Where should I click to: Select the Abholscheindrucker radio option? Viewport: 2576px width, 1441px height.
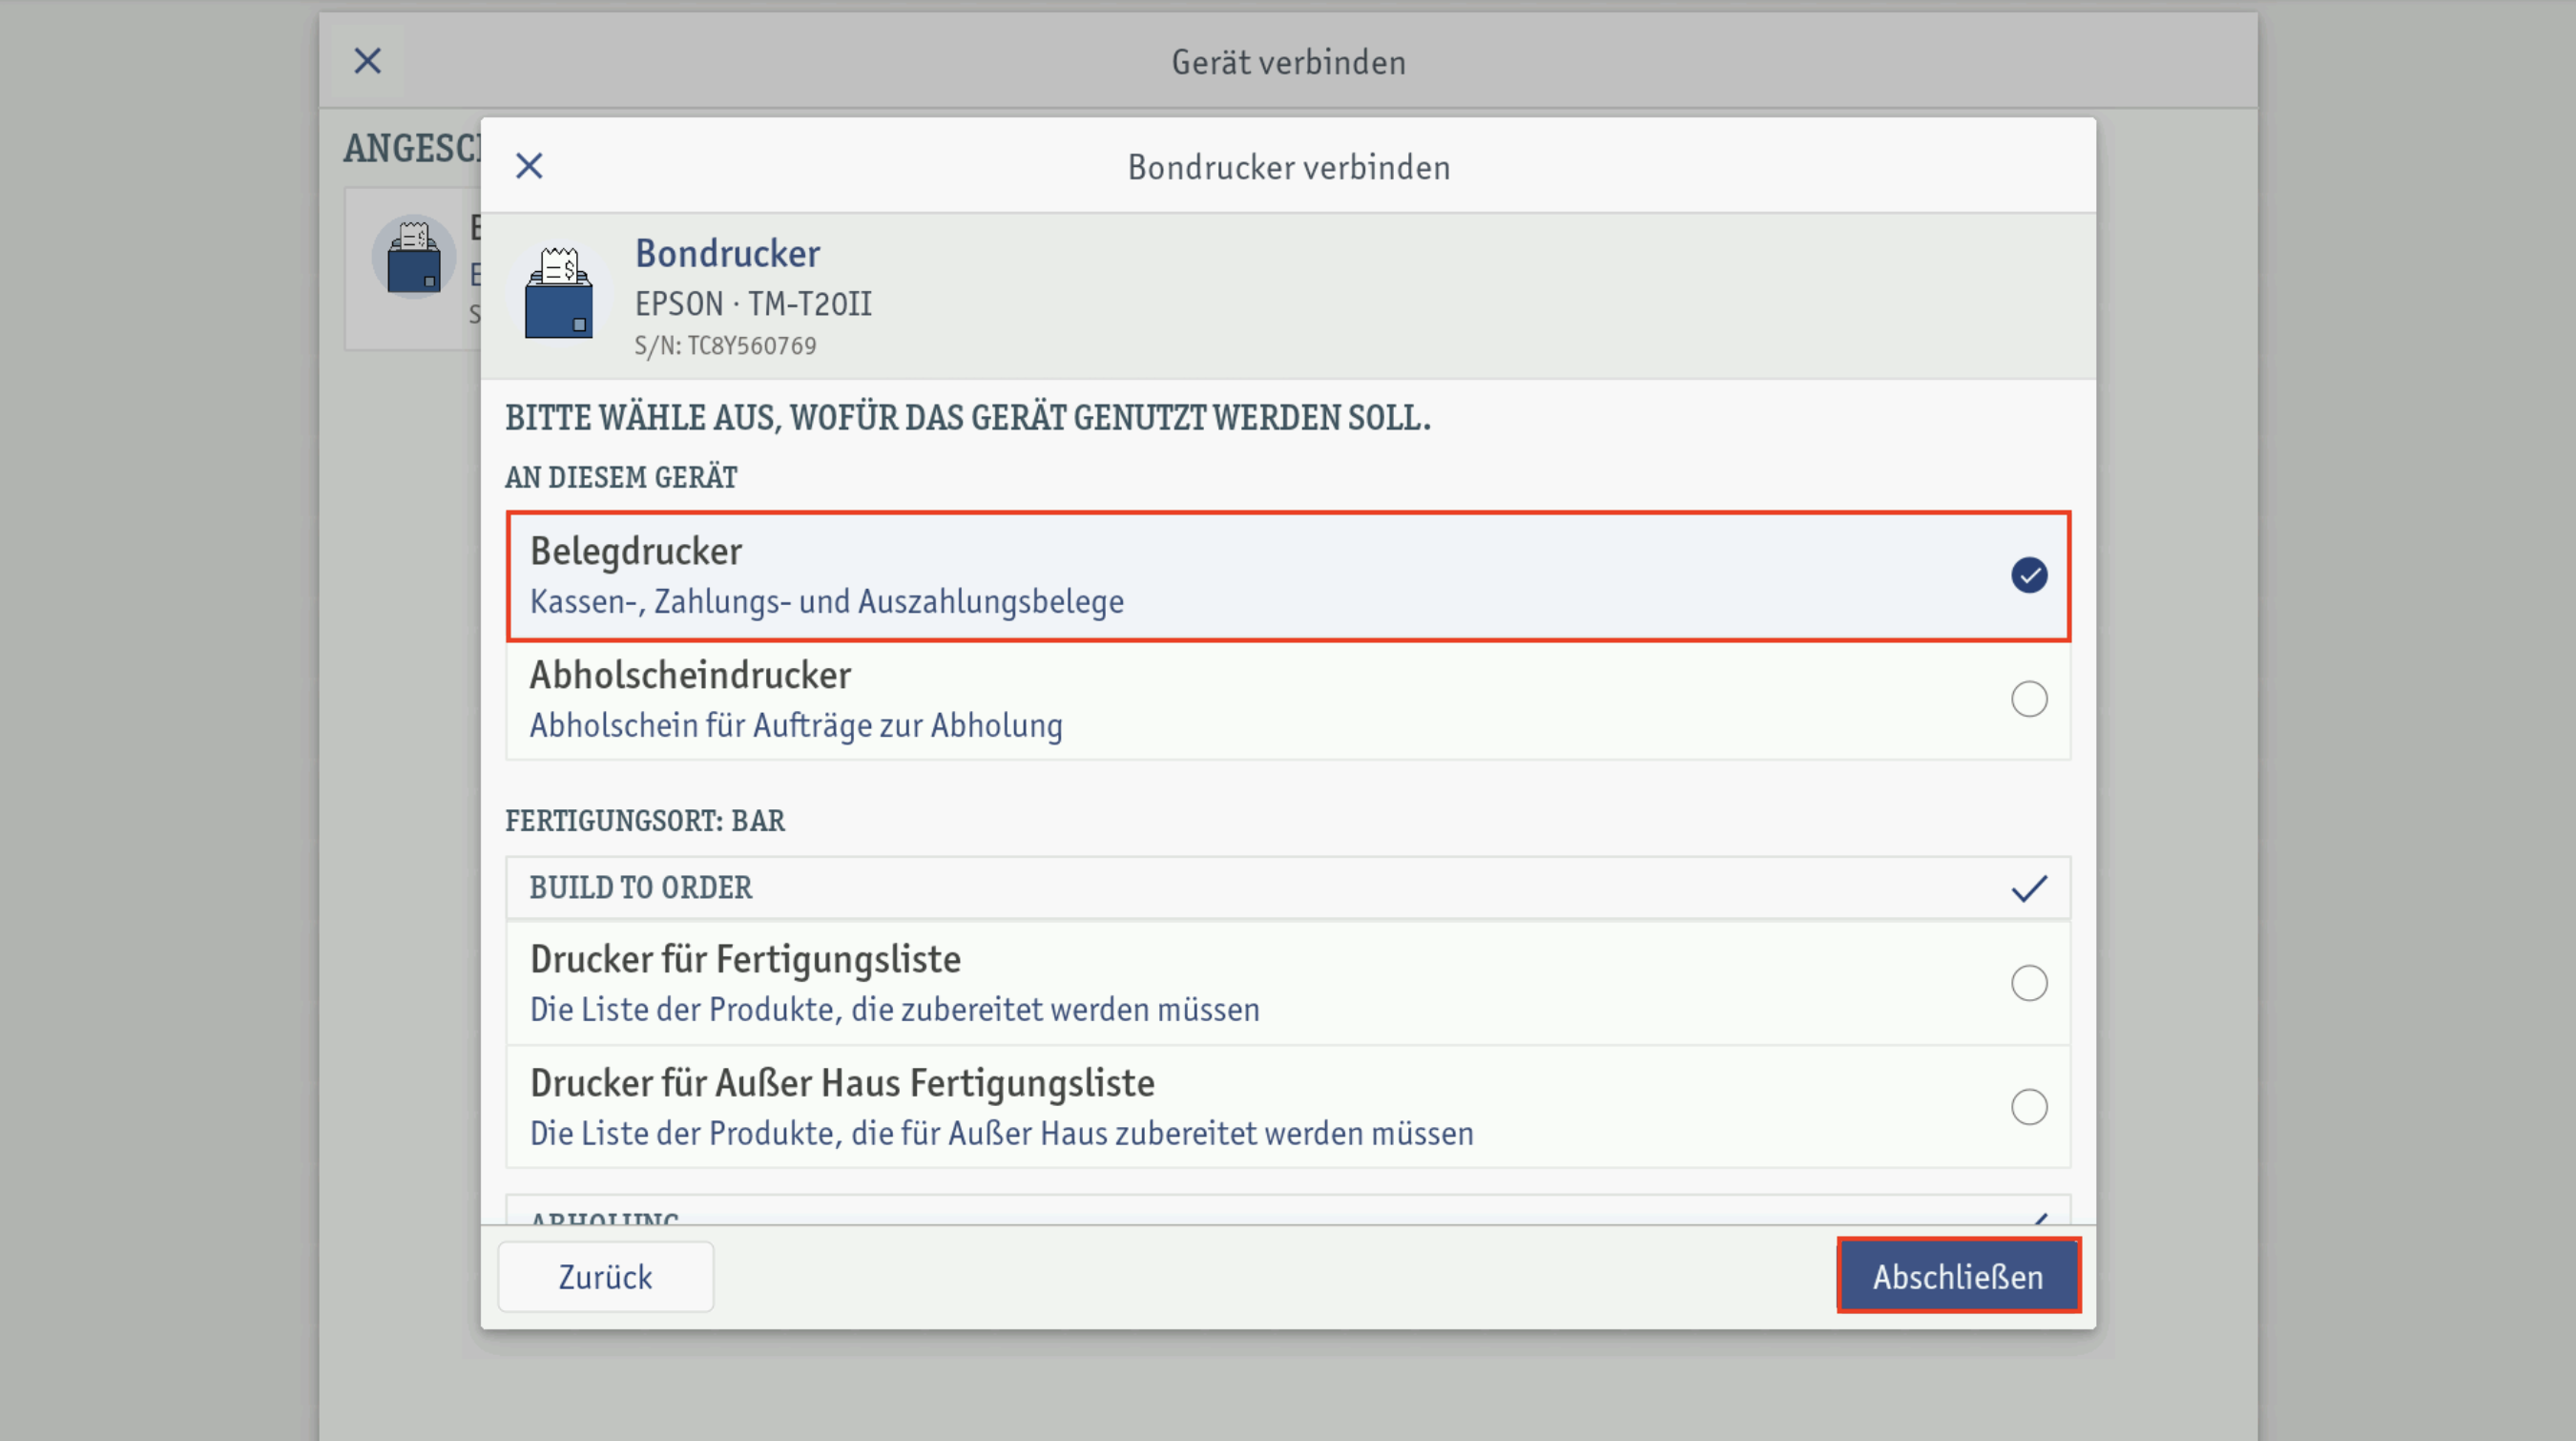(2029, 699)
